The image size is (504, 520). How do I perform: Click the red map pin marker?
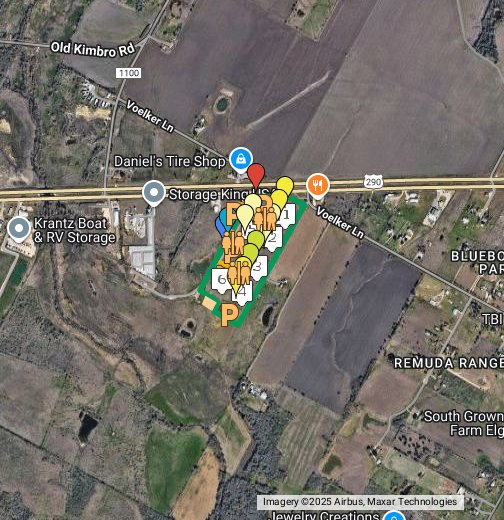pyautogui.click(x=256, y=174)
